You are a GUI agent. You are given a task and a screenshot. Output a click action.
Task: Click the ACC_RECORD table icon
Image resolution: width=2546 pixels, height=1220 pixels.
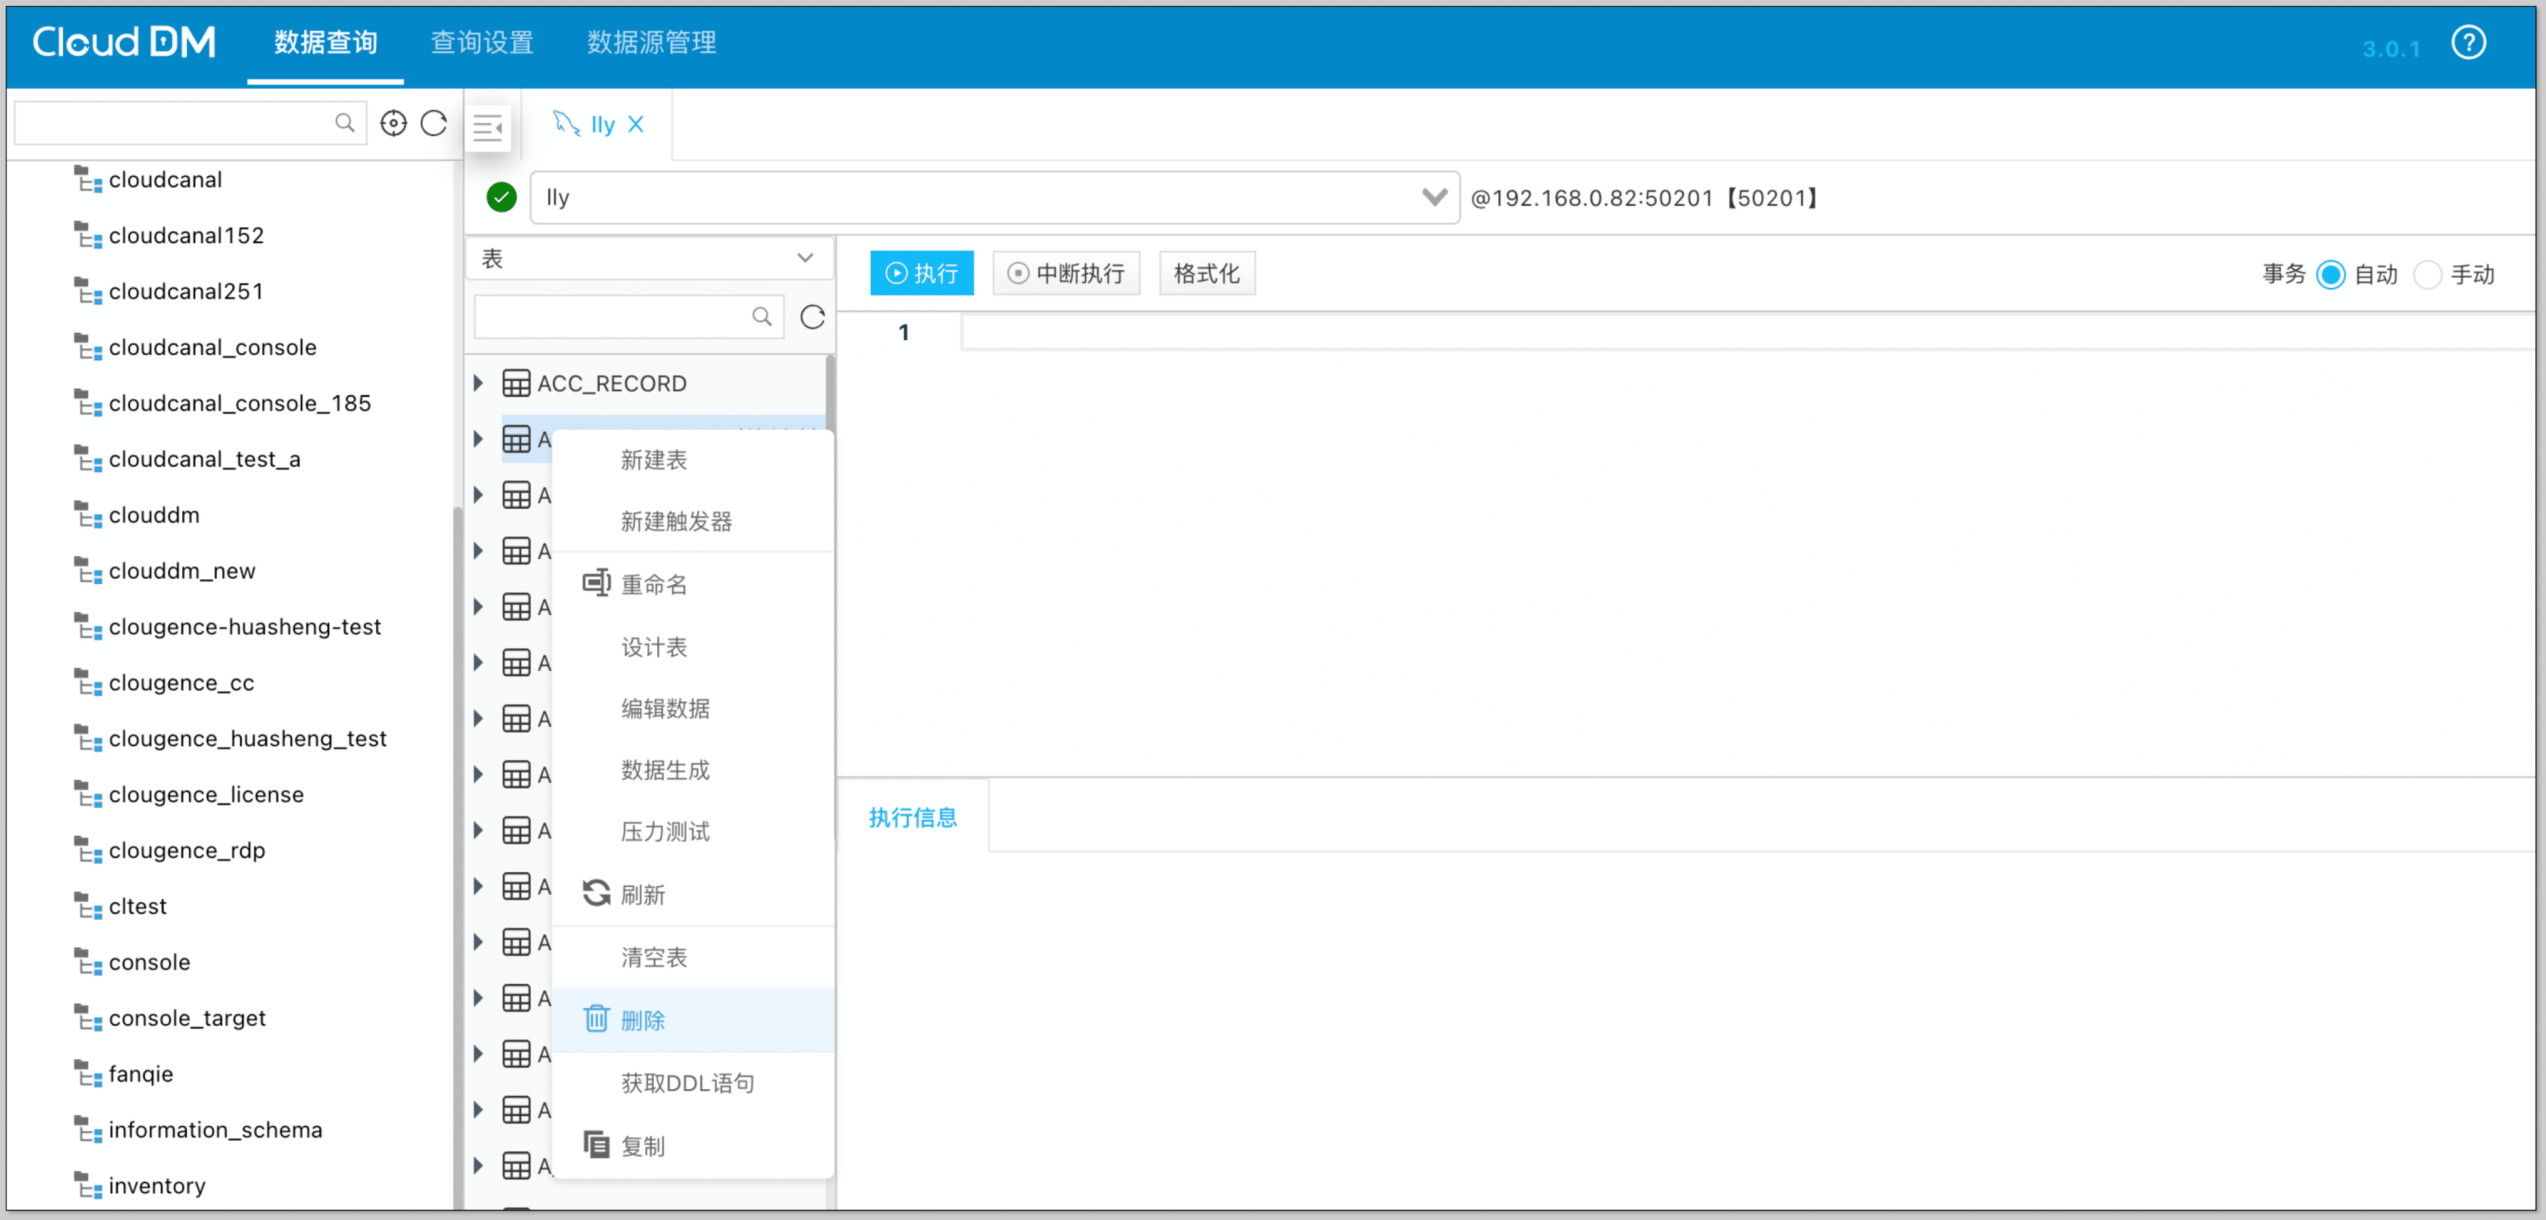pyautogui.click(x=516, y=383)
